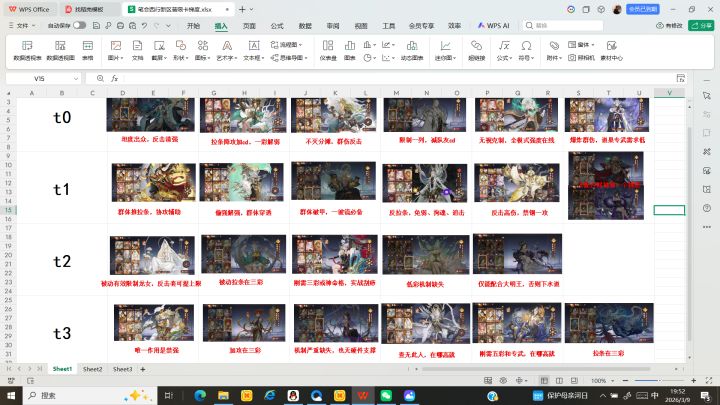The image size is (720, 405).
Task: Insert a hyperlink (超链接)
Action: point(476,51)
